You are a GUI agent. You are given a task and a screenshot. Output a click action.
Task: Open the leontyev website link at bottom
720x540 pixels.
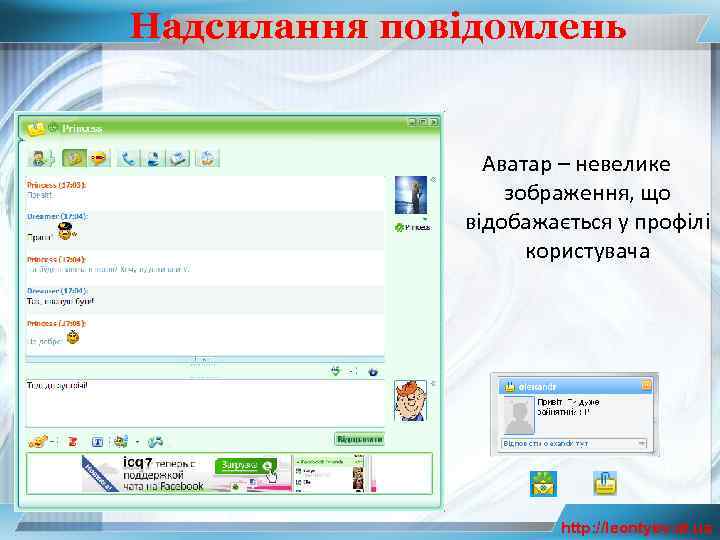pyautogui.click(x=636, y=528)
